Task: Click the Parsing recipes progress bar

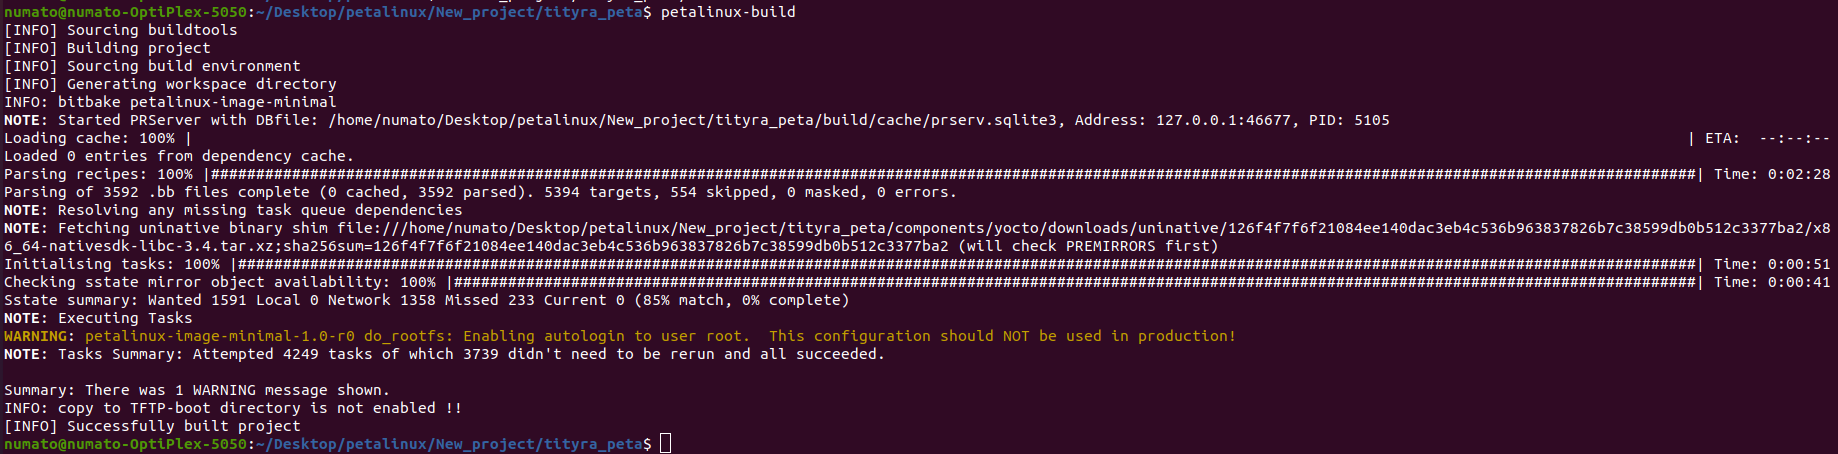Action: point(950,174)
